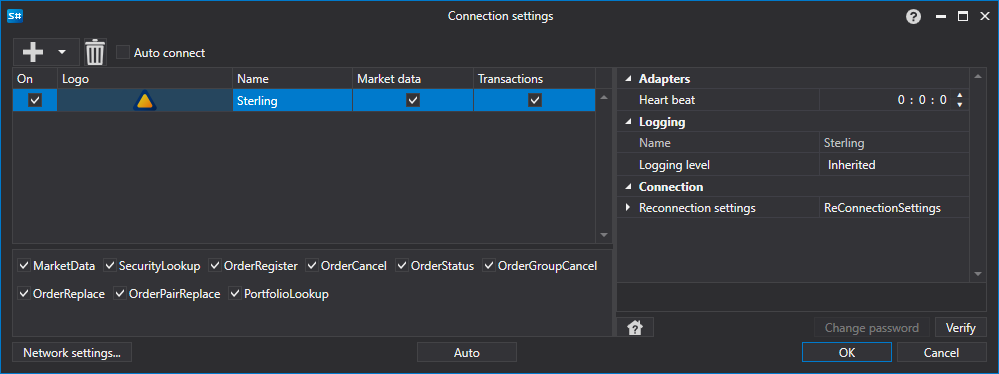Uncheck the OrderPairReplace checkbox
The width and height of the screenshot is (999, 374).
click(x=120, y=294)
